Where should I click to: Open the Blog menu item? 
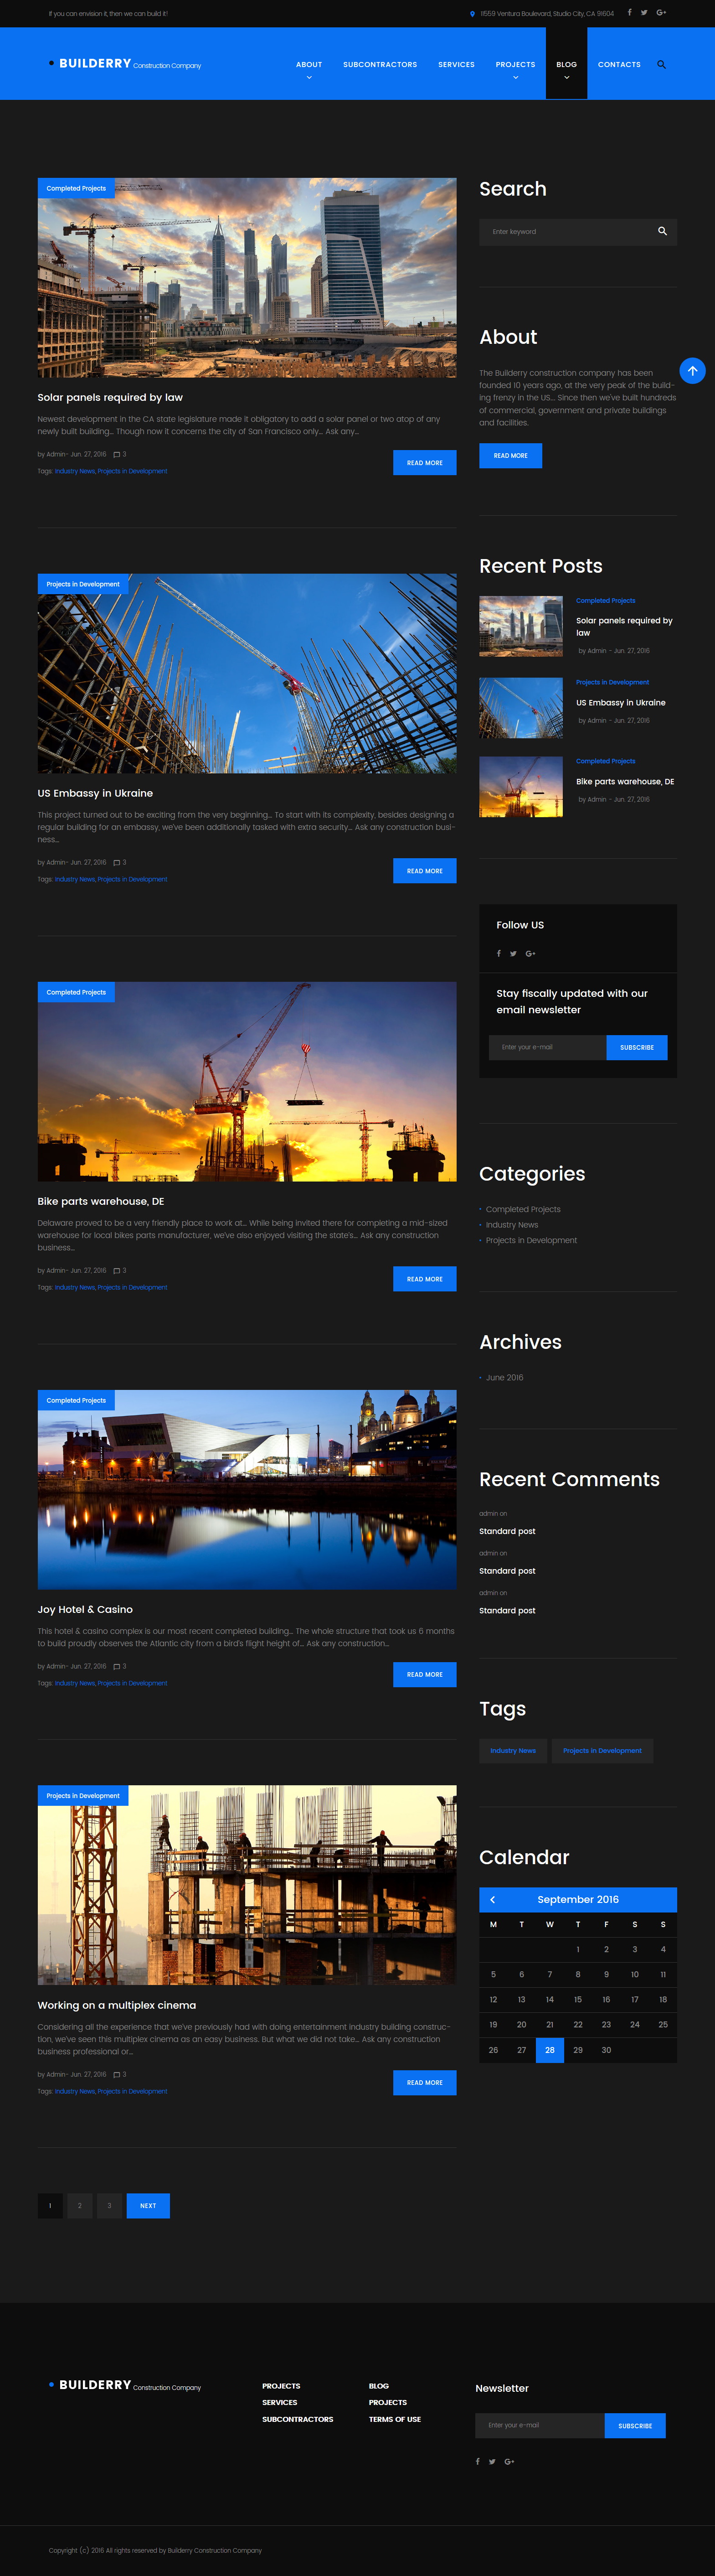566,64
